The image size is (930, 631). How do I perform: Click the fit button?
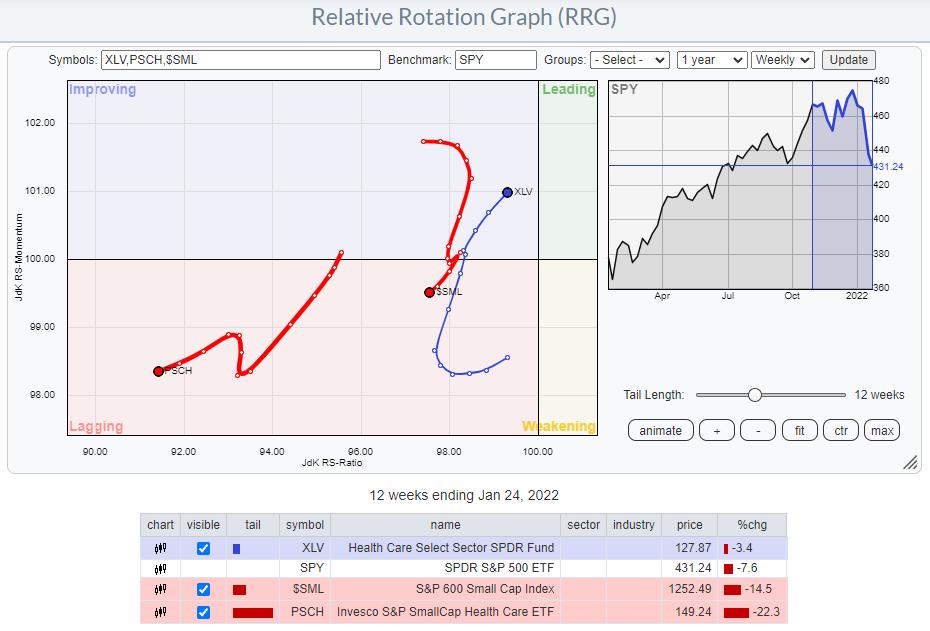pos(800,431)
